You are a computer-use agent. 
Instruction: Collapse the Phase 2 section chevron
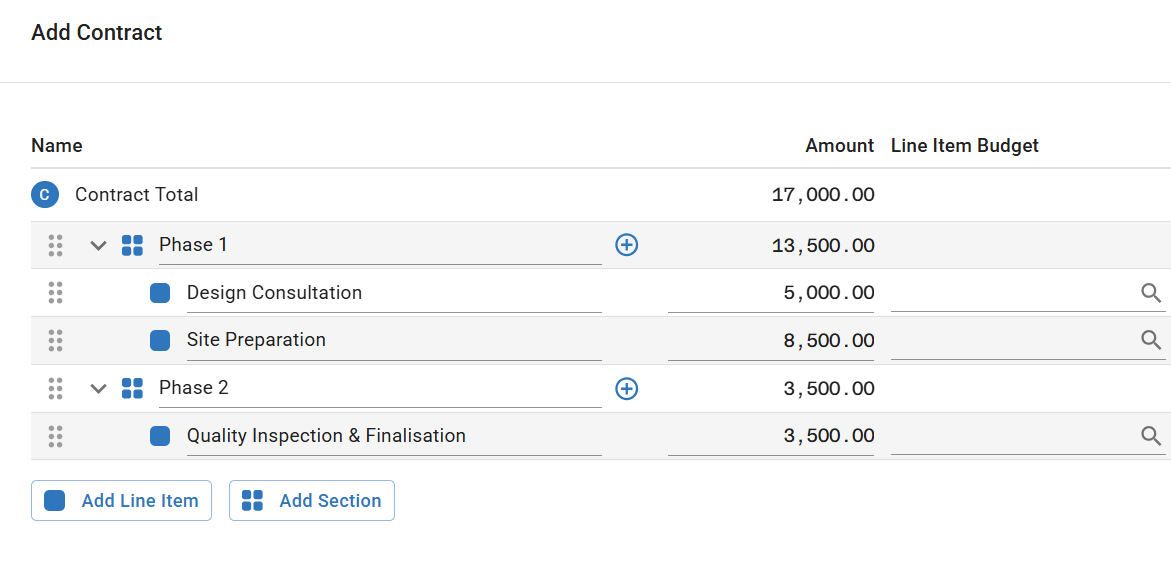[x=98, y=388]
